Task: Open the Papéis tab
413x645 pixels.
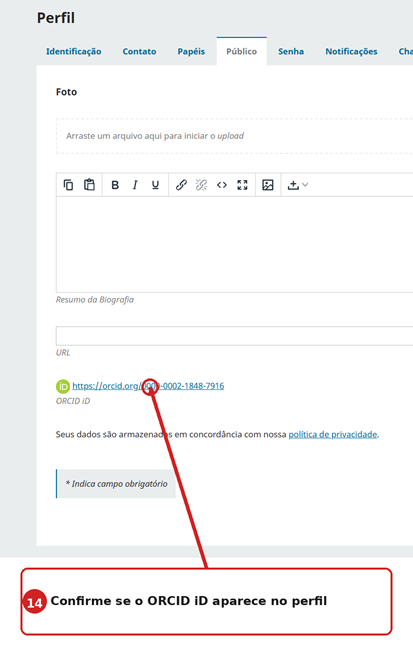Action: coord(191,51)
